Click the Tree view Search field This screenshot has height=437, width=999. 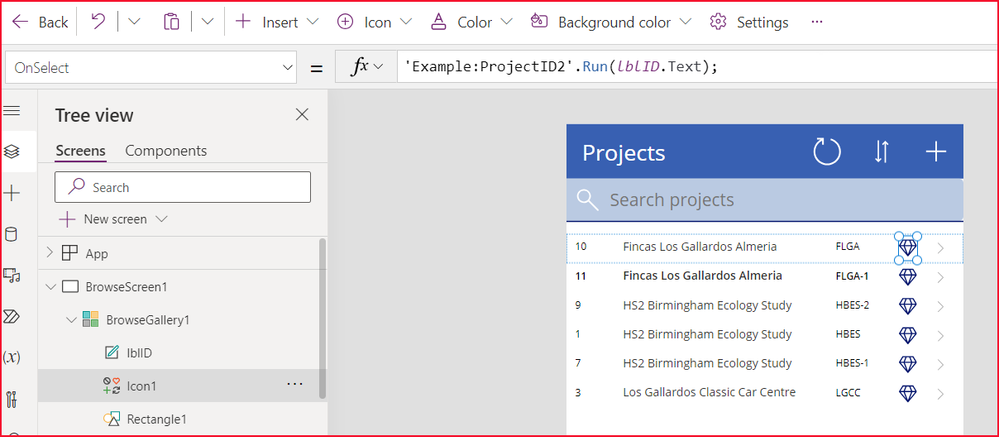pyautogui.click(x=183, y=187)
